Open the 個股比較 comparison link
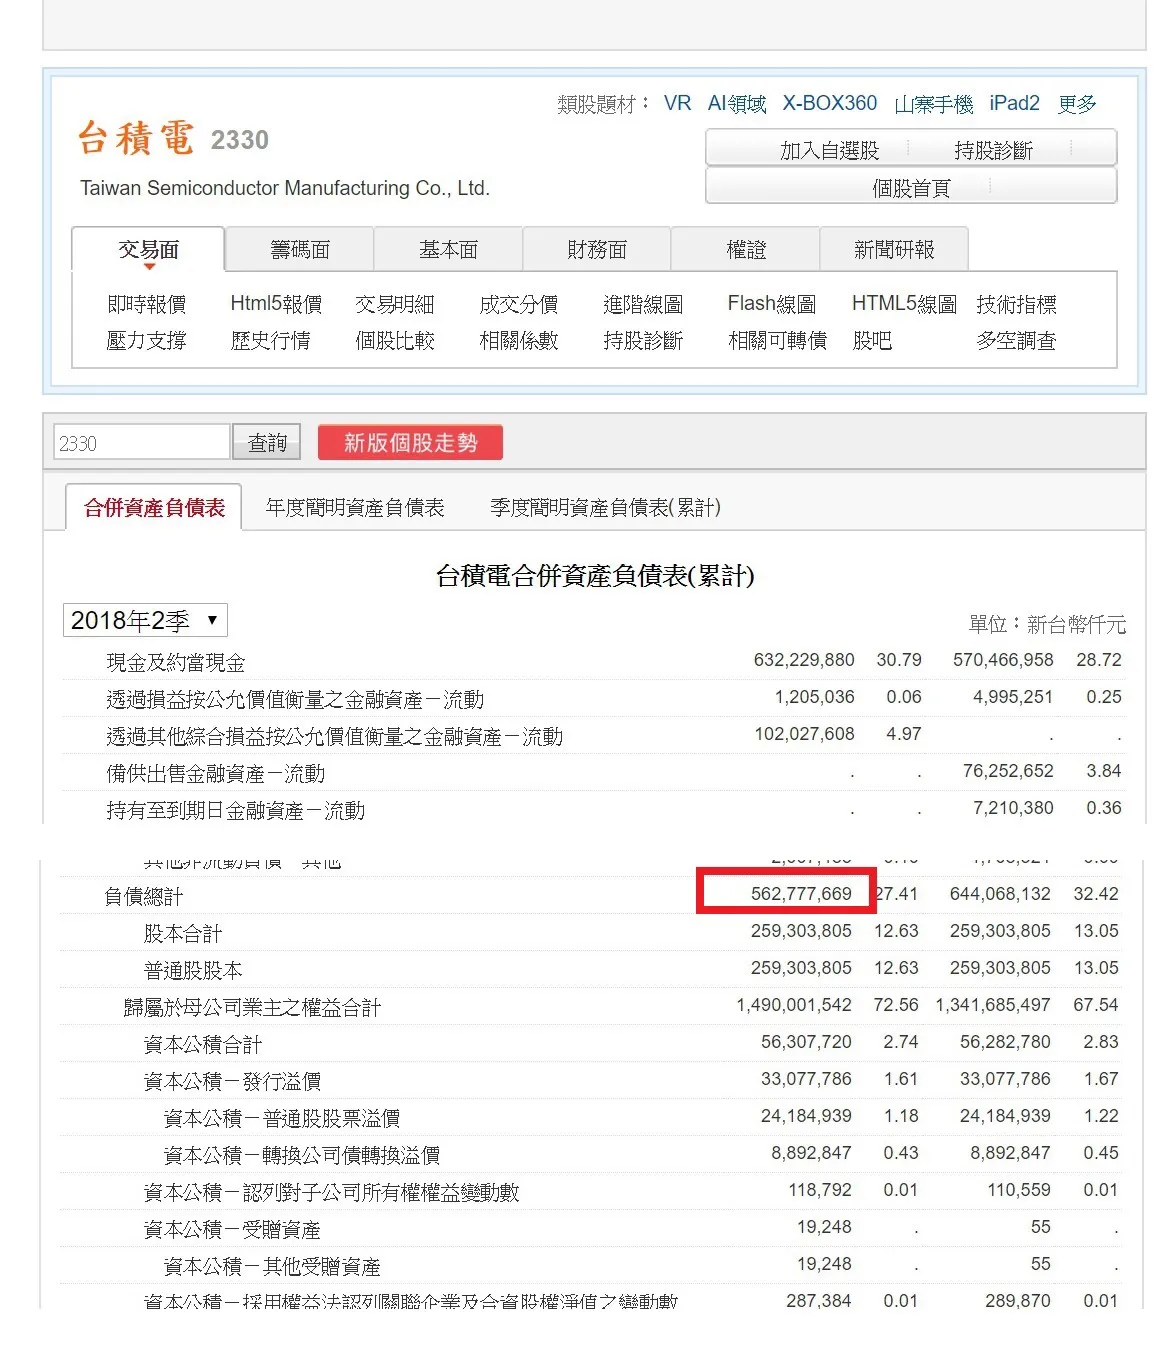Image resolution: width=1174 pixels, height=1356 pixels. click(395, 341)
